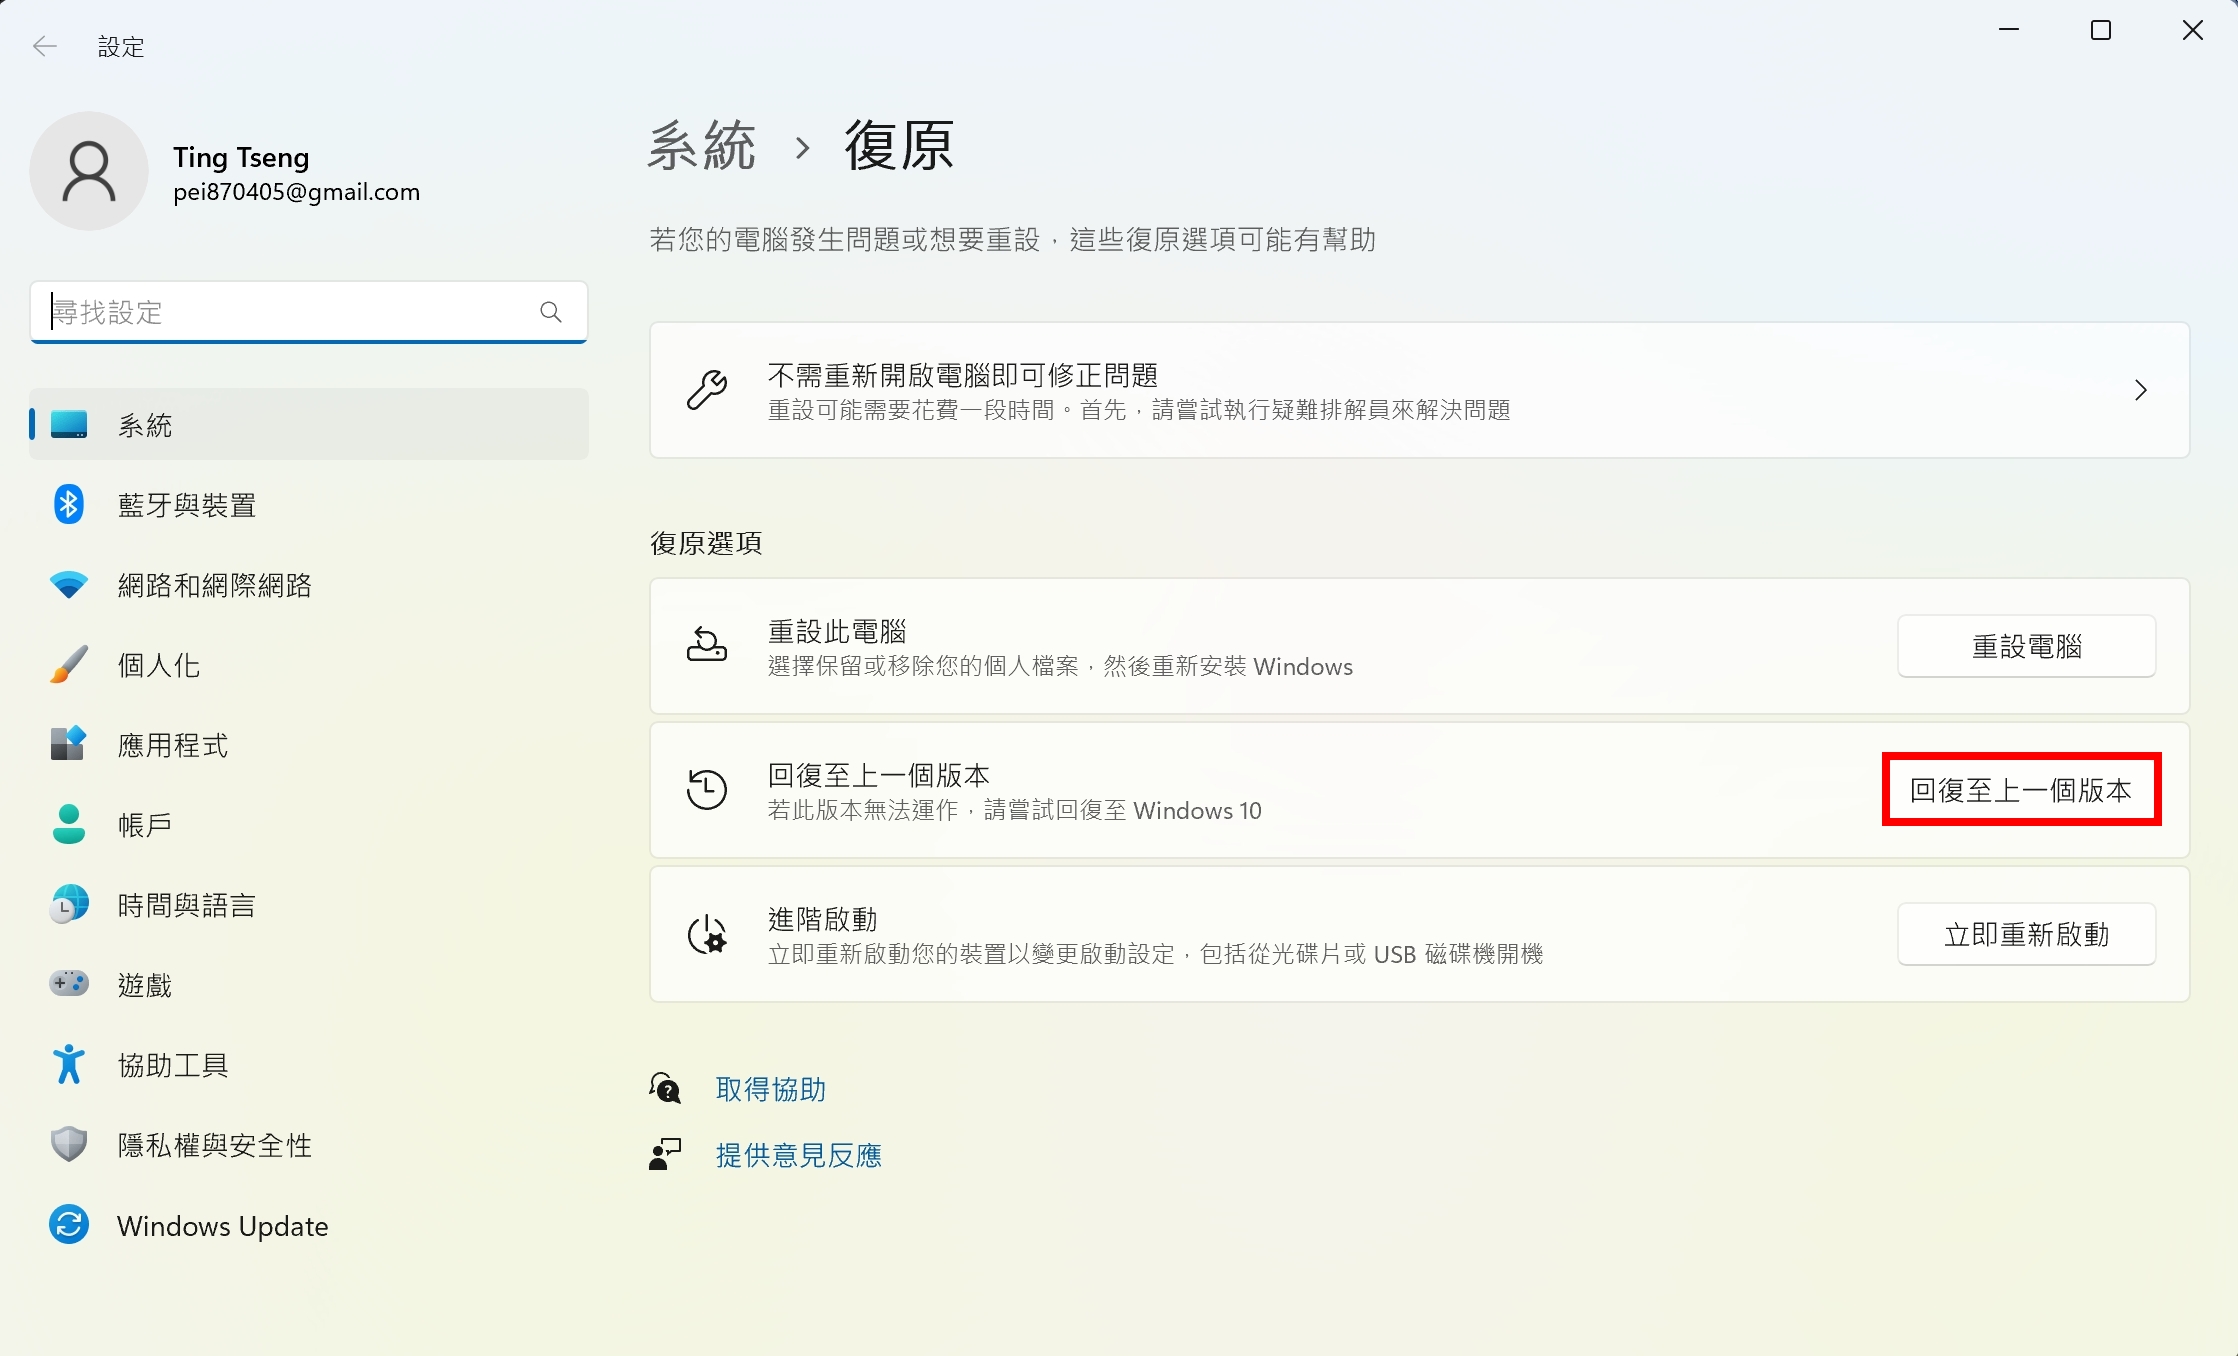
Task: Click the paintbrush 個人化 icon
Action: coord(69,665)
